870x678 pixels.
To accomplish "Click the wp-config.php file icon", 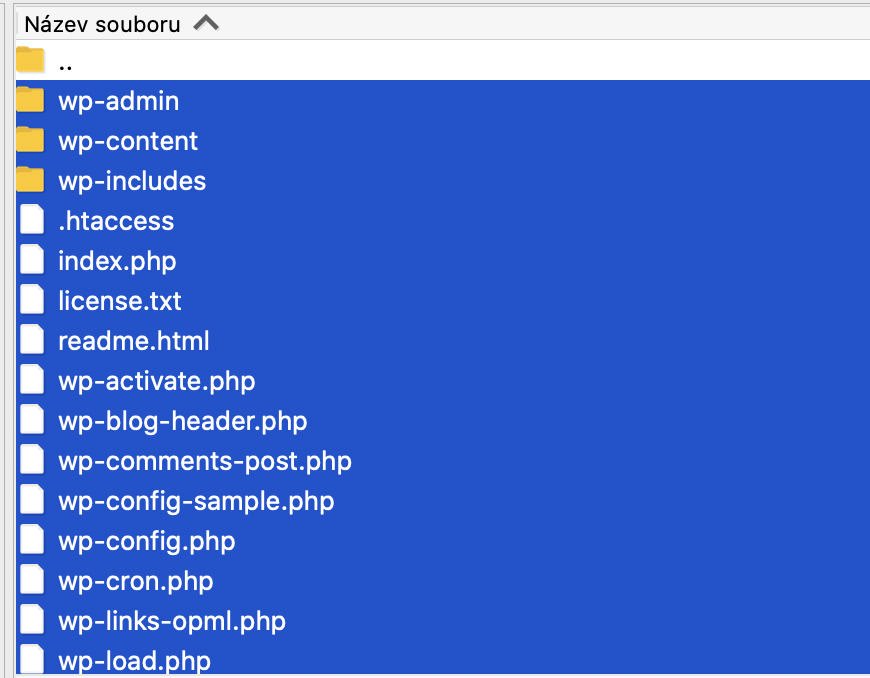I will tap(32, 540).
